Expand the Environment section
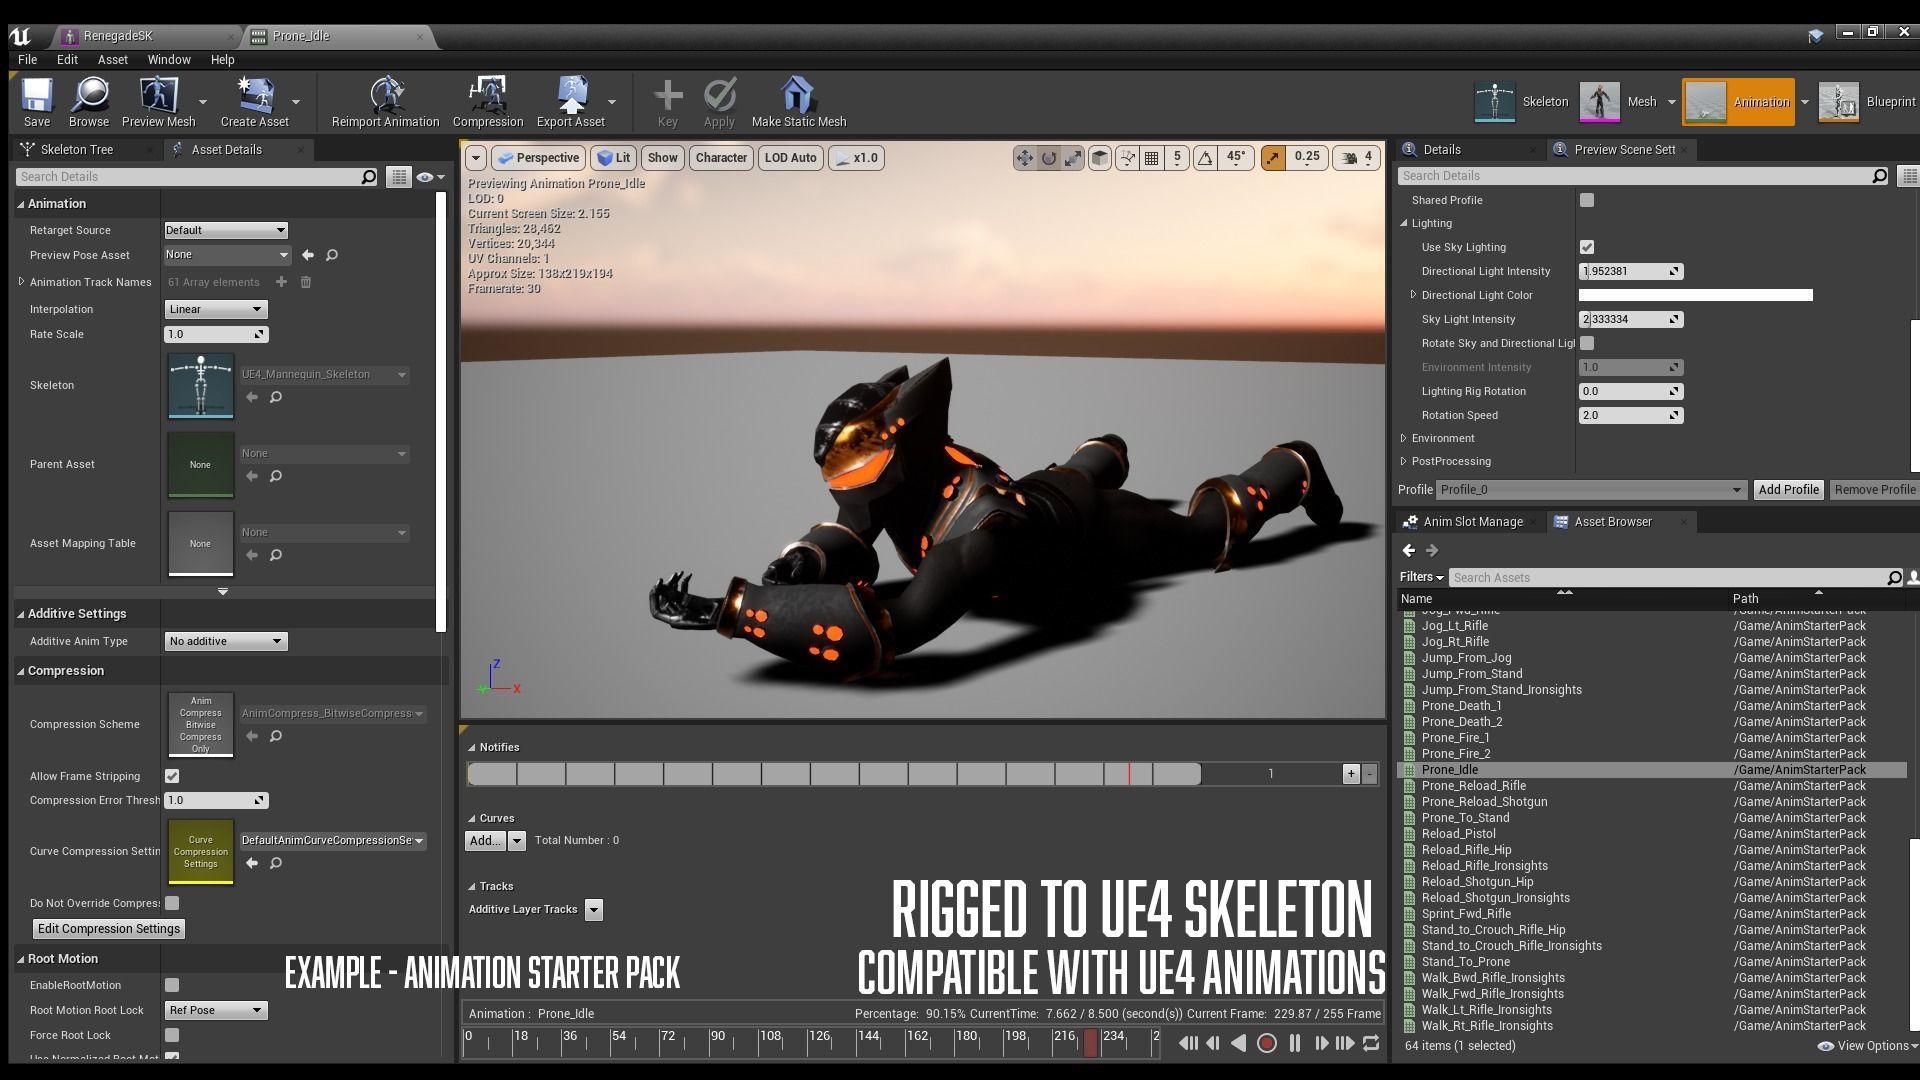1920x1080 pixels. (1404, 438)
